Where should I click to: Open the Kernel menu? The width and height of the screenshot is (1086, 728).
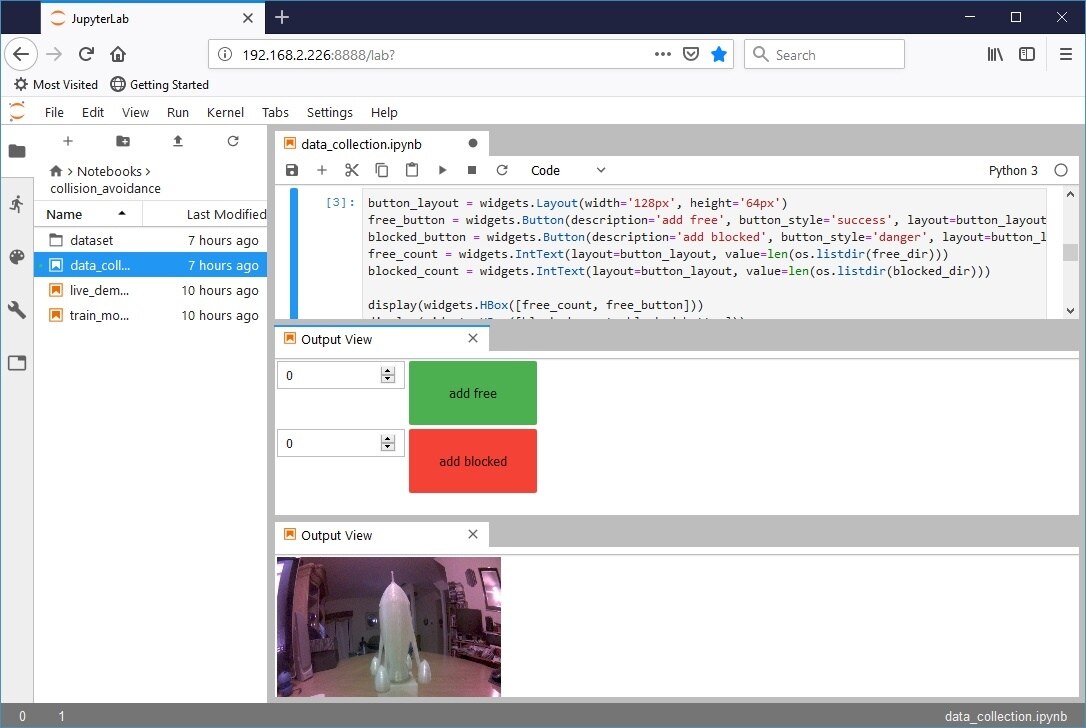point(225,113)
